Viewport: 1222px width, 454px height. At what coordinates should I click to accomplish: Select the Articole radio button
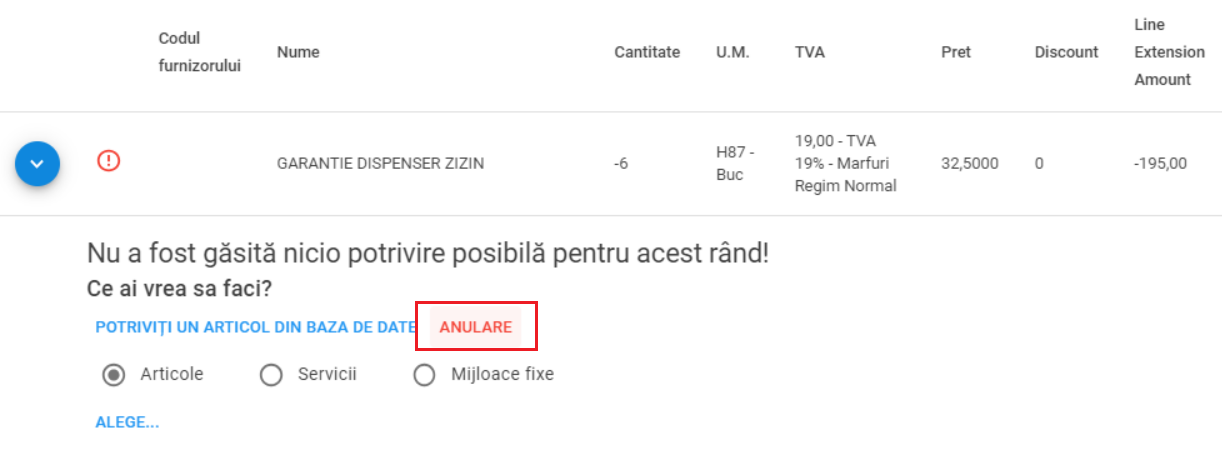pos(115,375)
